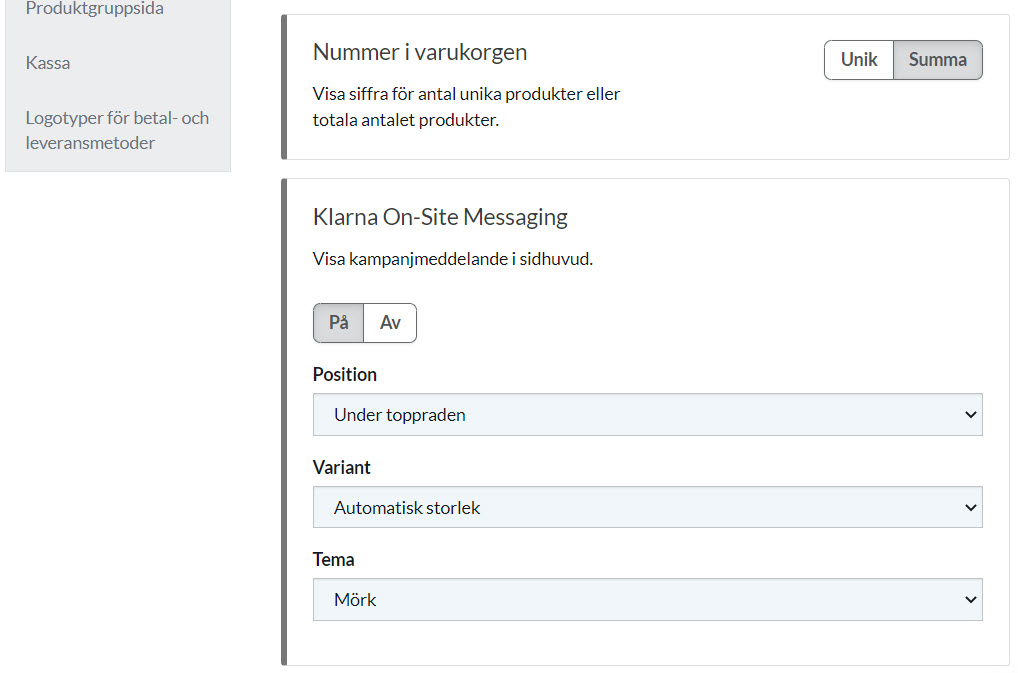Viewport: 1018px width, 673px height.
Task: Click the 'Nummer i varukorgen' heading
Action: point(420,52)
